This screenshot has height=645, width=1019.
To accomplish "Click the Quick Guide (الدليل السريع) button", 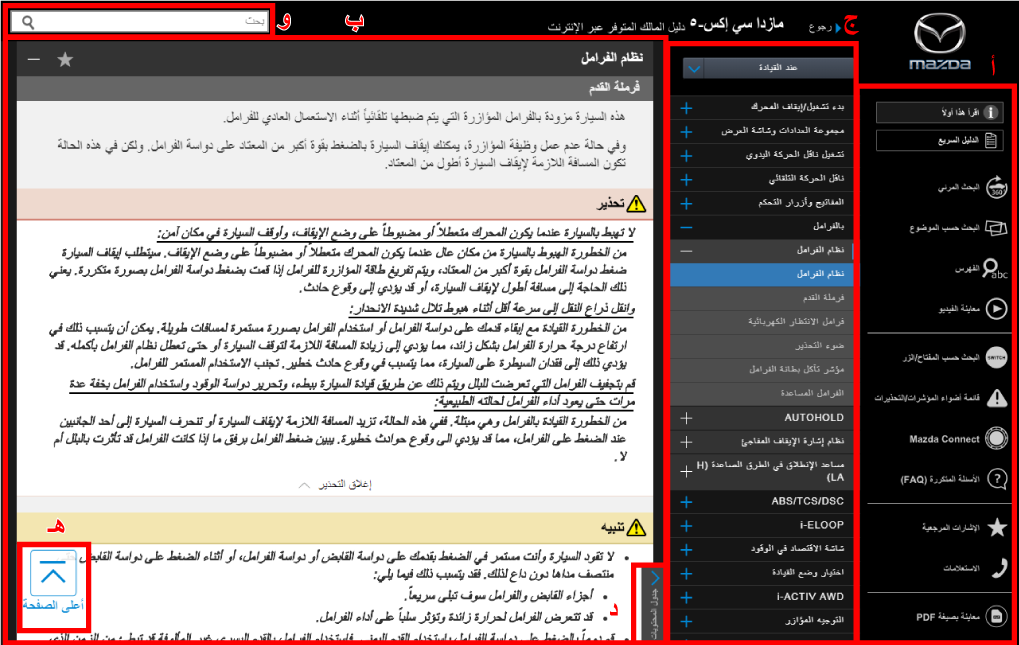I will tap(939, 140).
